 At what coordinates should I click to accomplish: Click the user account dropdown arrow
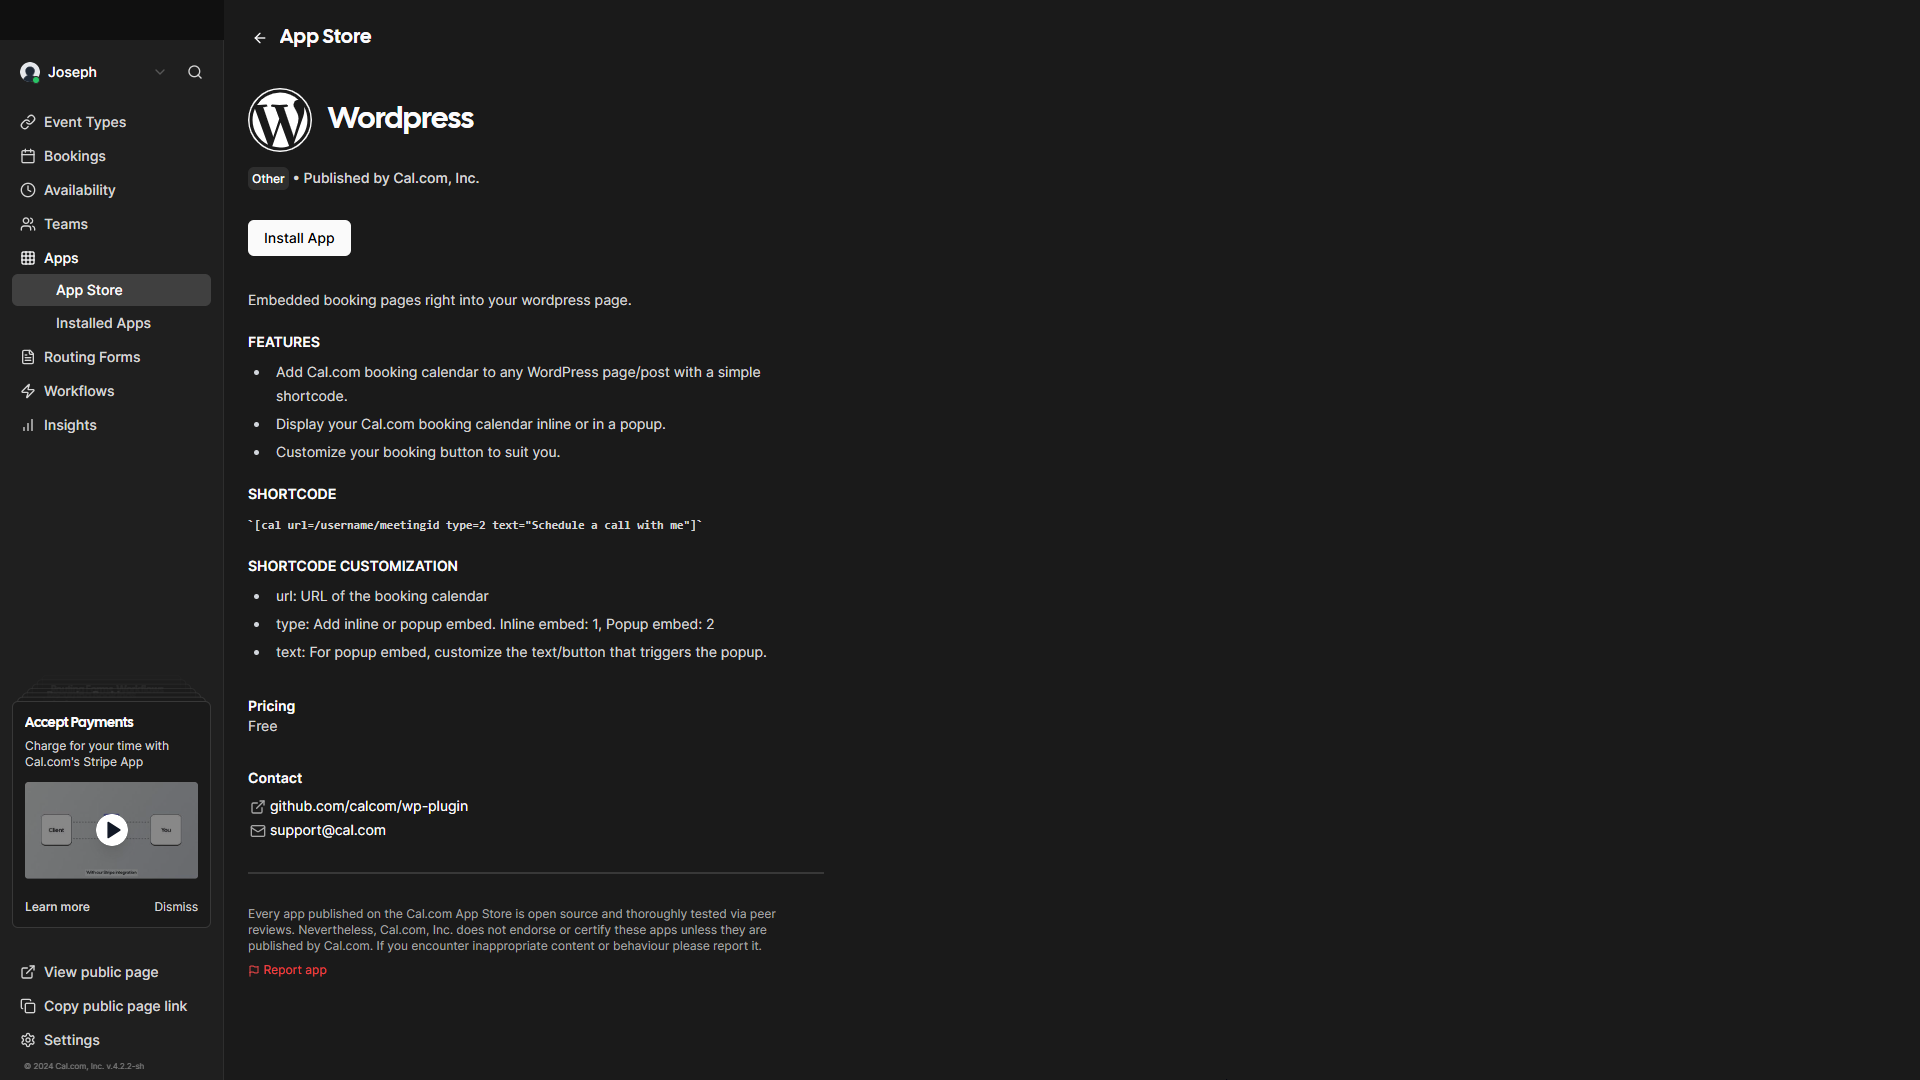click(x=158, y=73)
